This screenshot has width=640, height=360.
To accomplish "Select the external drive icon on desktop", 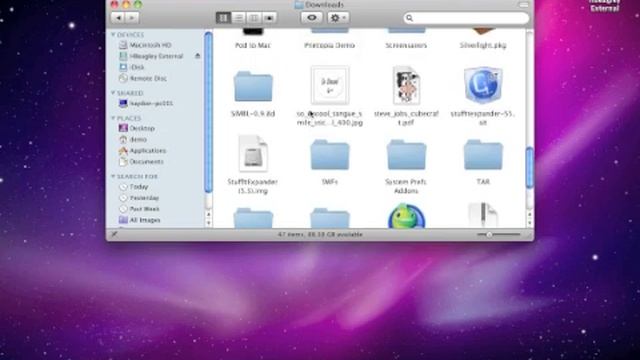I will 604,5.
